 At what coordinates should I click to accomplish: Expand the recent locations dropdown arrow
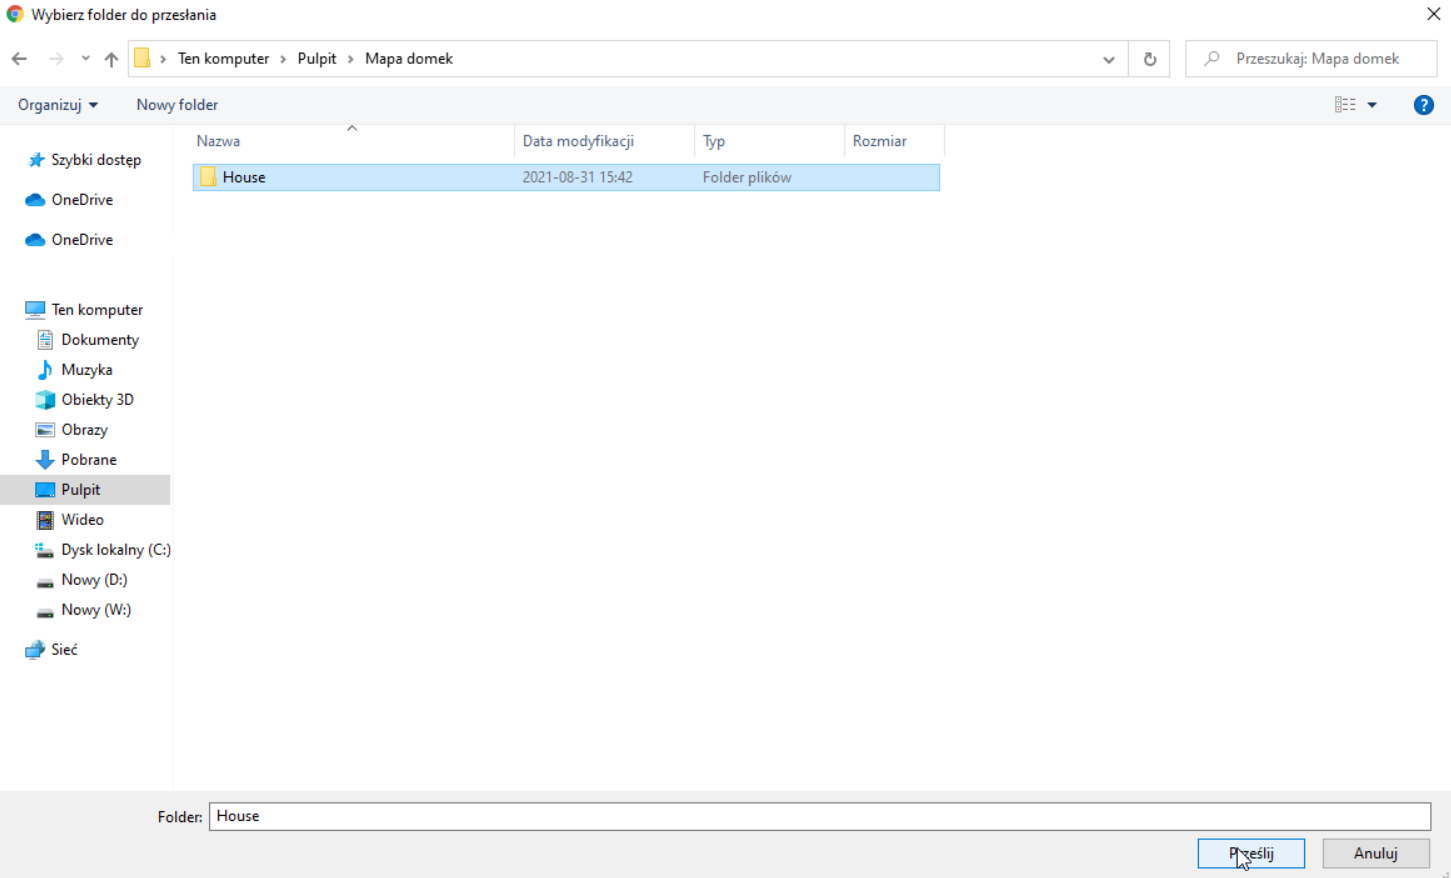[85, 59]
